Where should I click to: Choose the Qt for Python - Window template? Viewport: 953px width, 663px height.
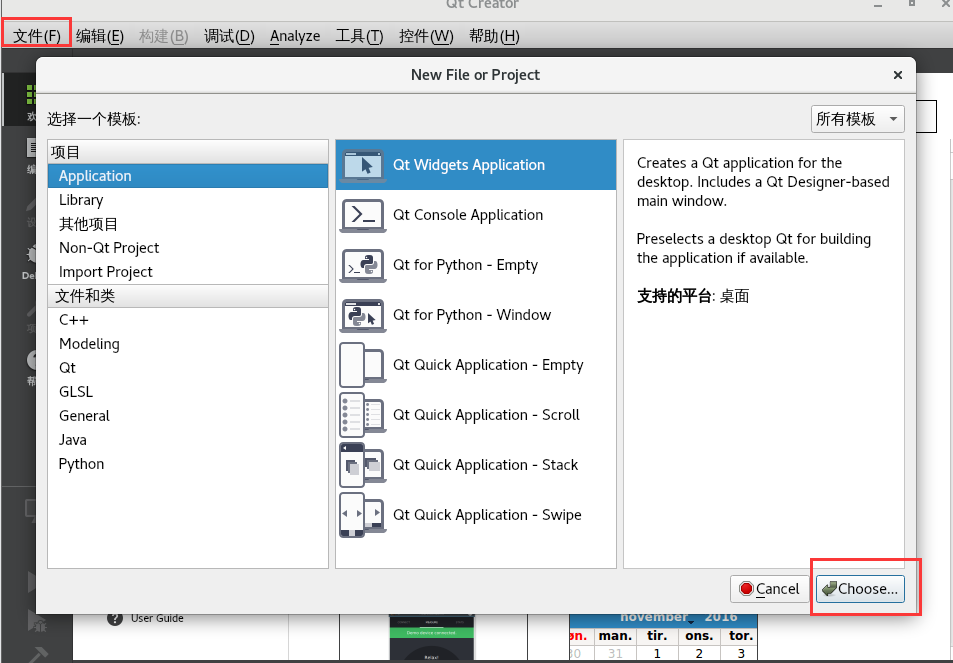pos(468,314)
